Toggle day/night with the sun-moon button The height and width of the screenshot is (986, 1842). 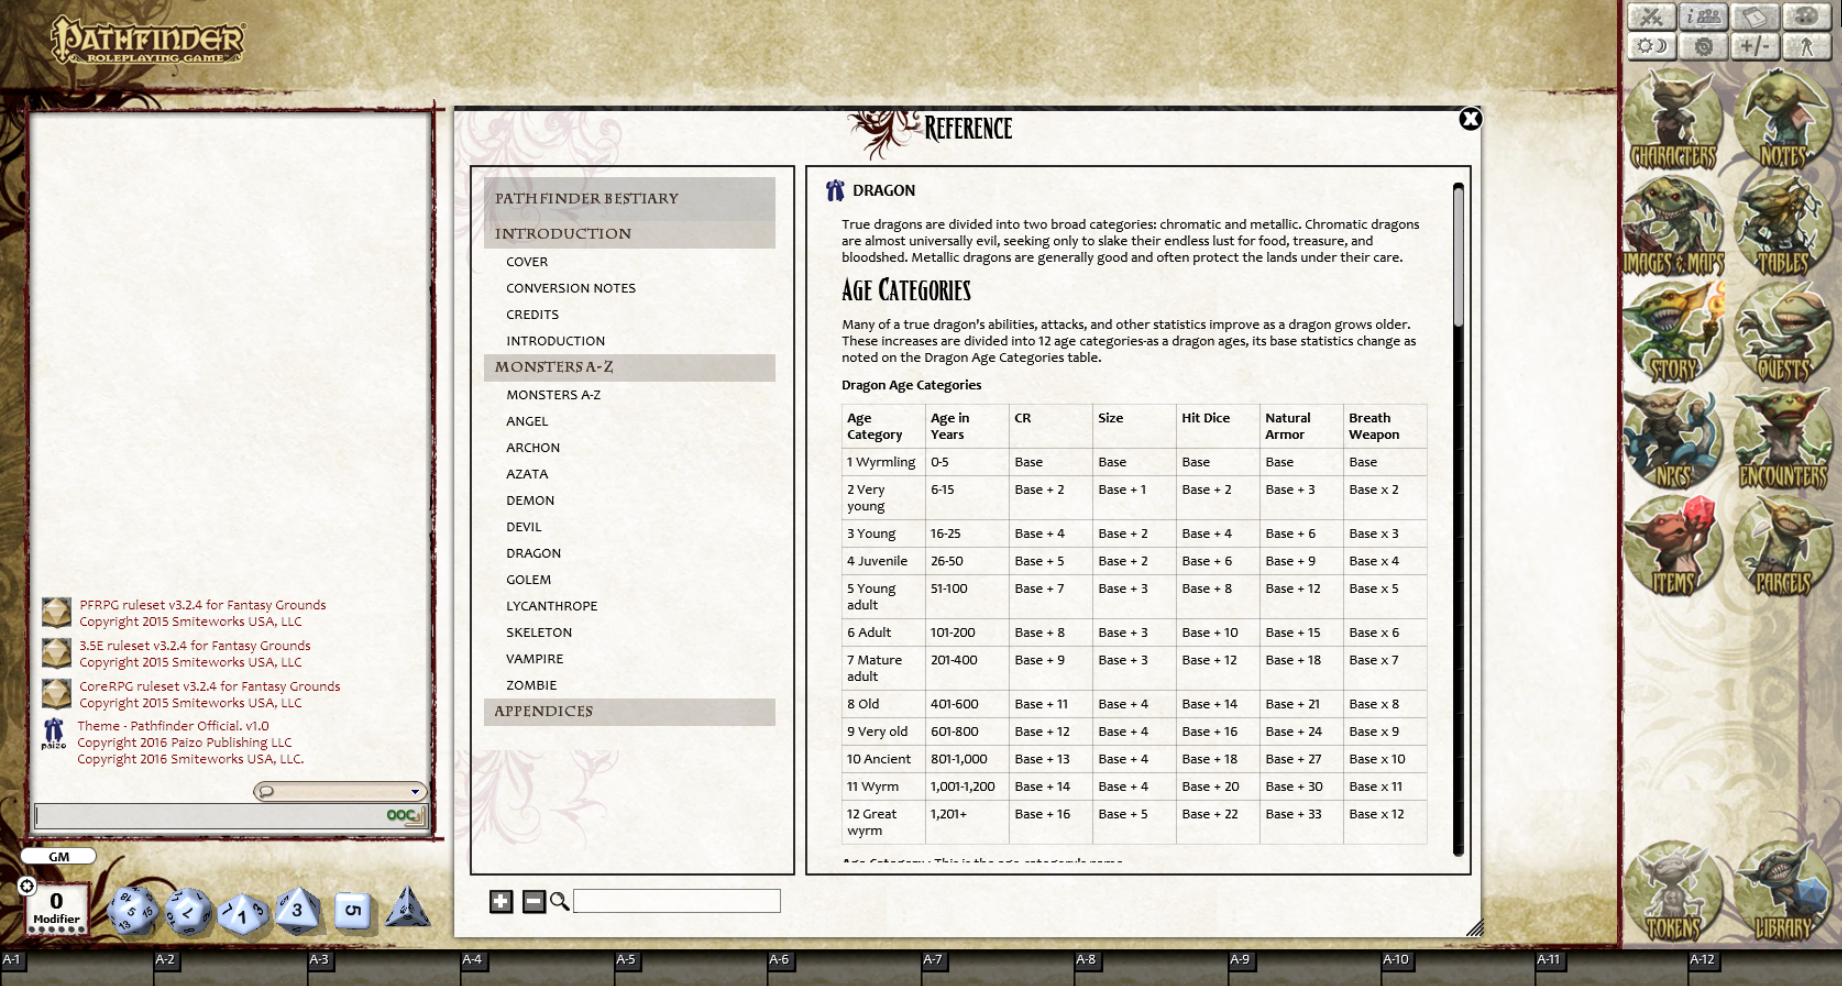coord(1652,47)
